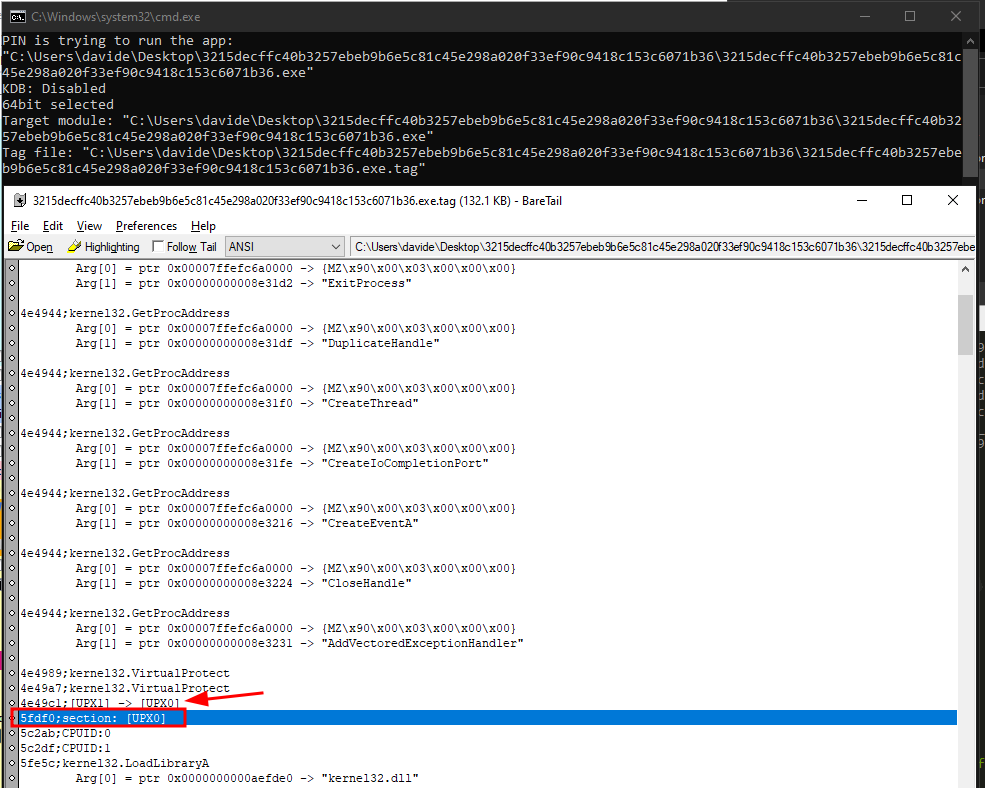Click the BareTail vertical scrollbar thumb

(965, 325)
